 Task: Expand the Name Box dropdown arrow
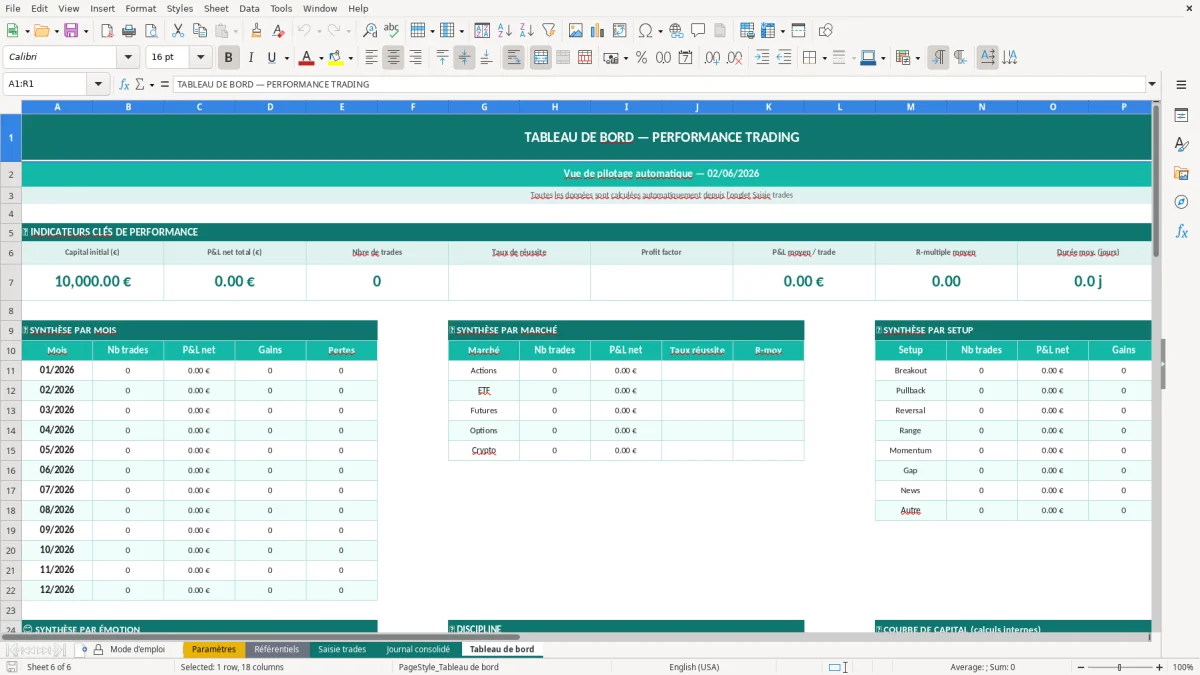coord(98,84)
